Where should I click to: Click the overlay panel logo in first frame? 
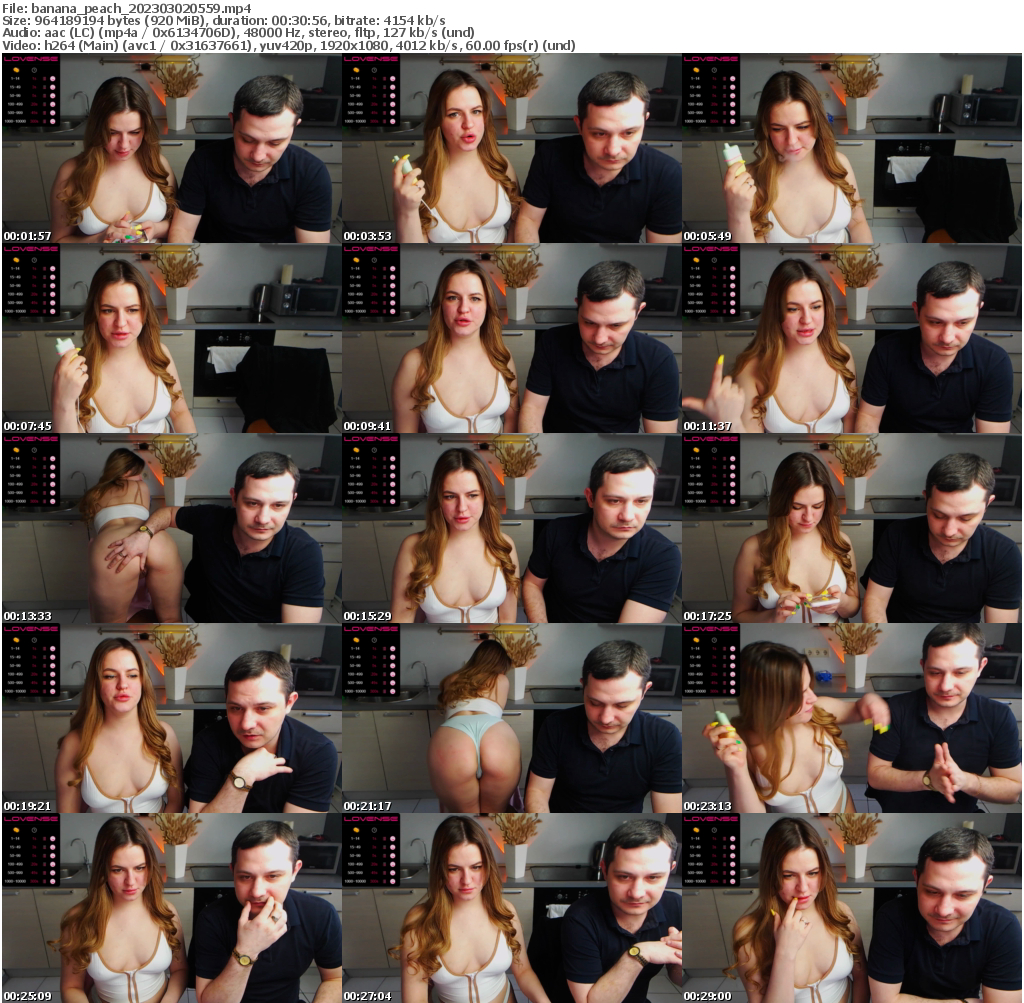(32, 59)
